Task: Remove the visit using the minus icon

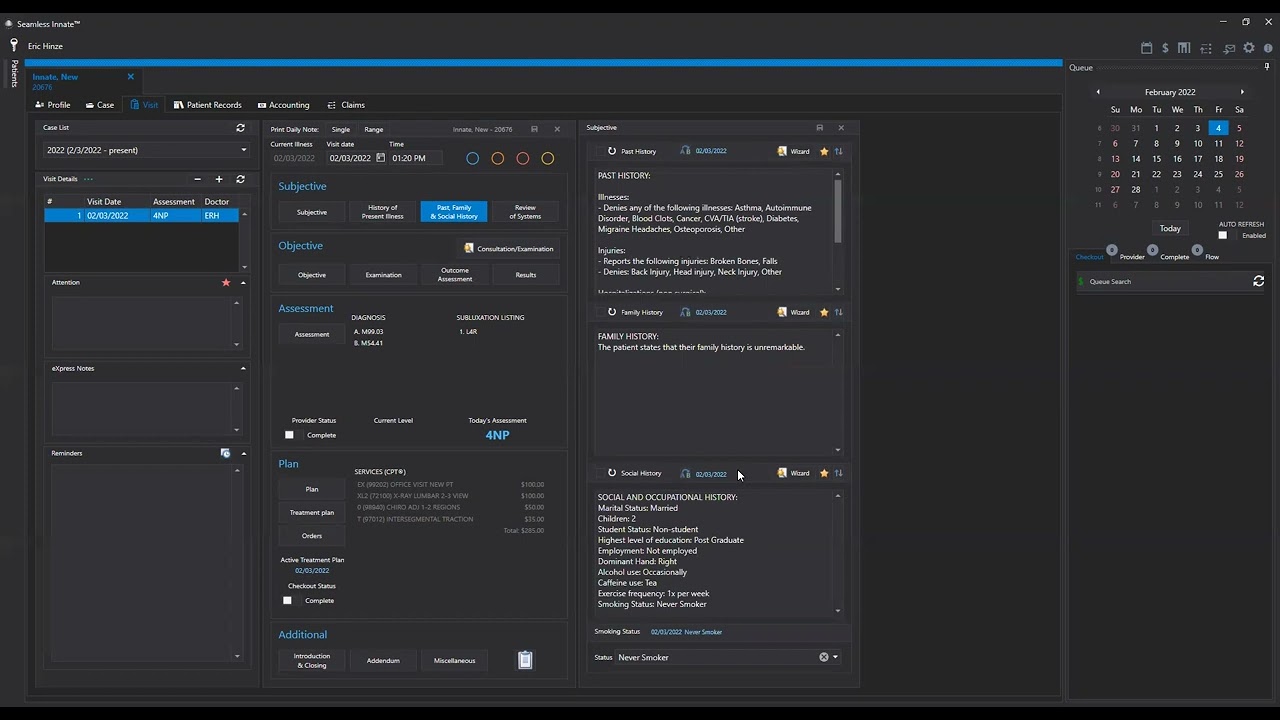Action: (x=197, y=179)
